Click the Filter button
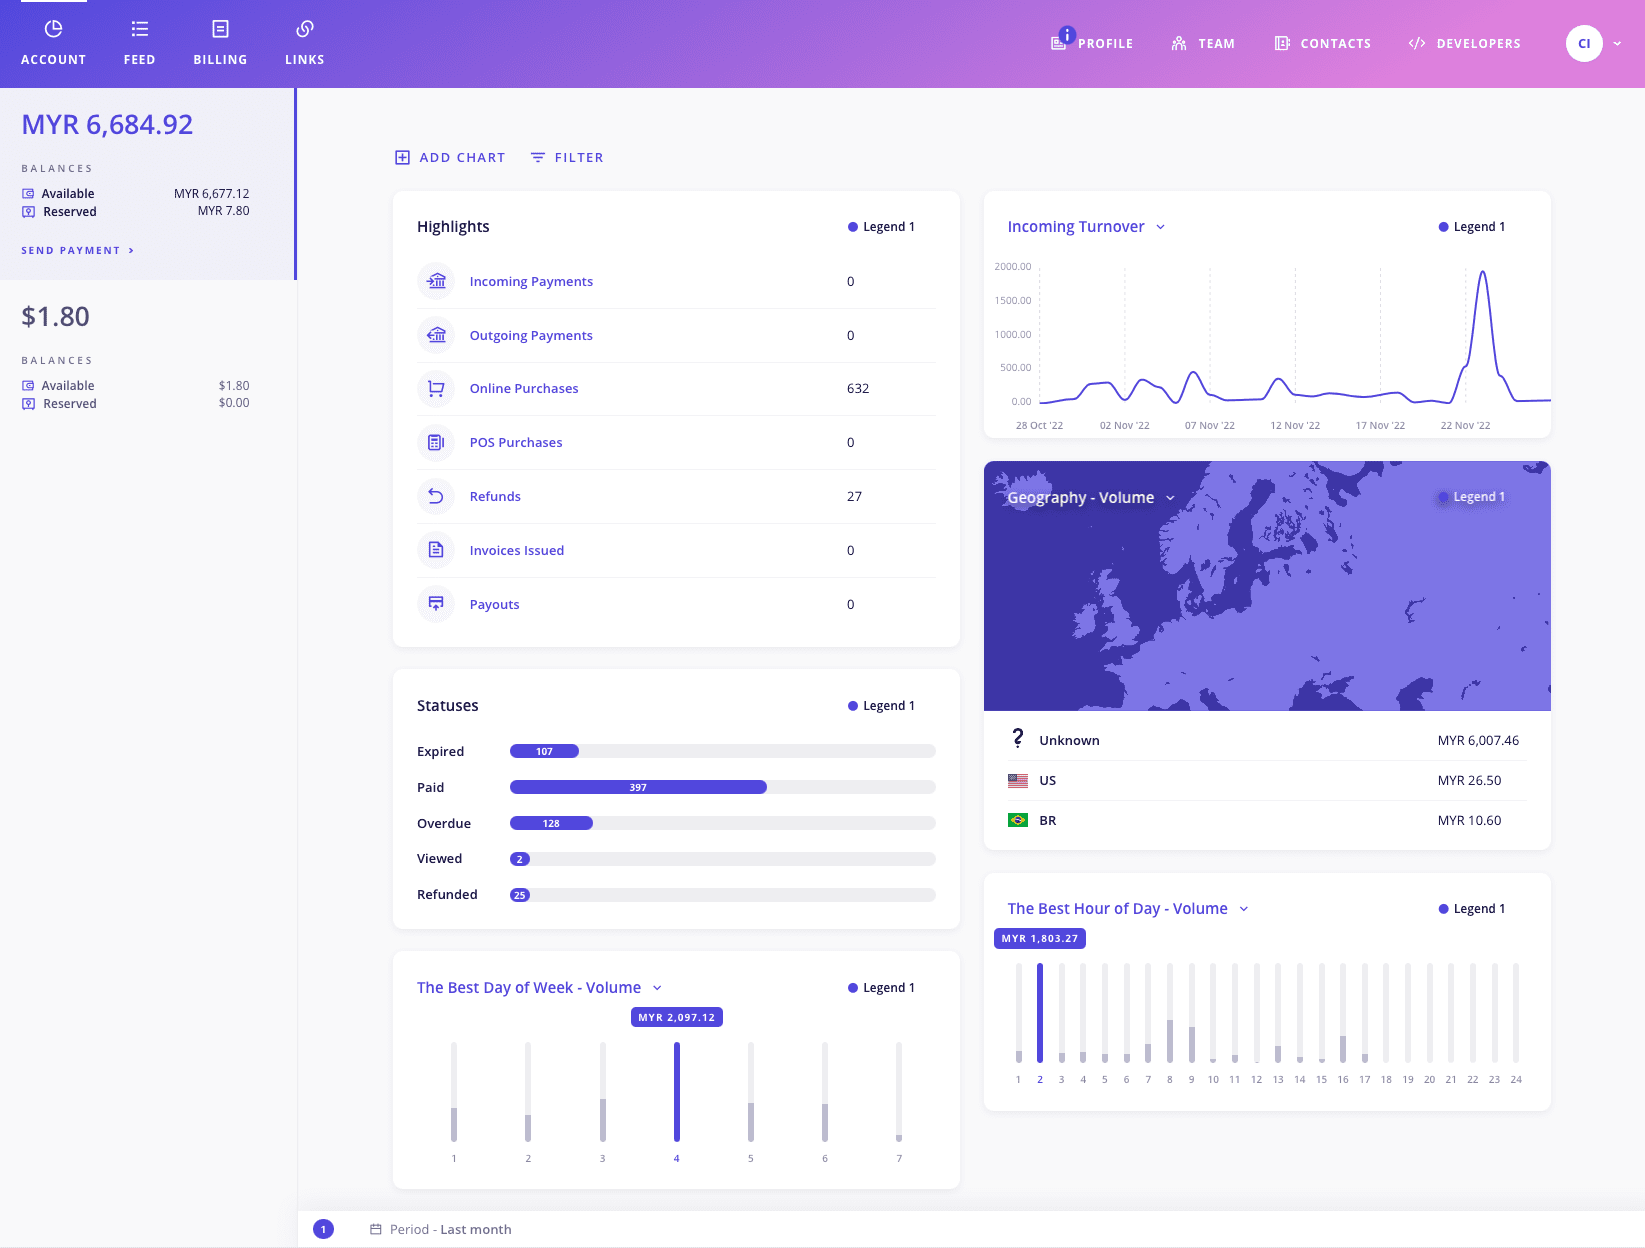The width and height of the screenshot is (1645, 1248). click(x=566, y=158)
